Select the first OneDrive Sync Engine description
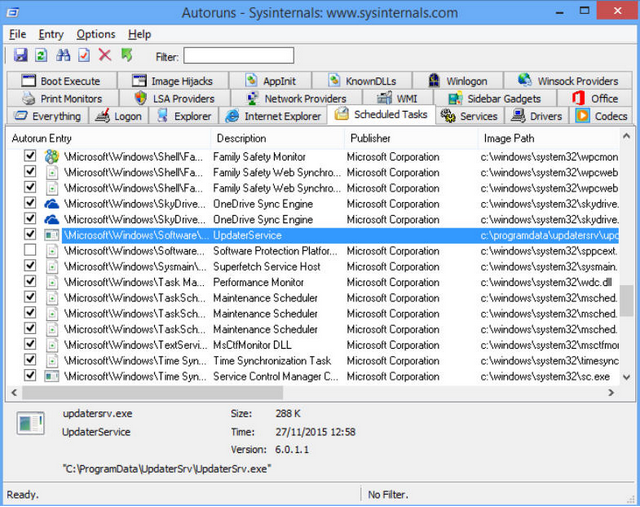The image size is (640, 507). click(x=263, y=204)
